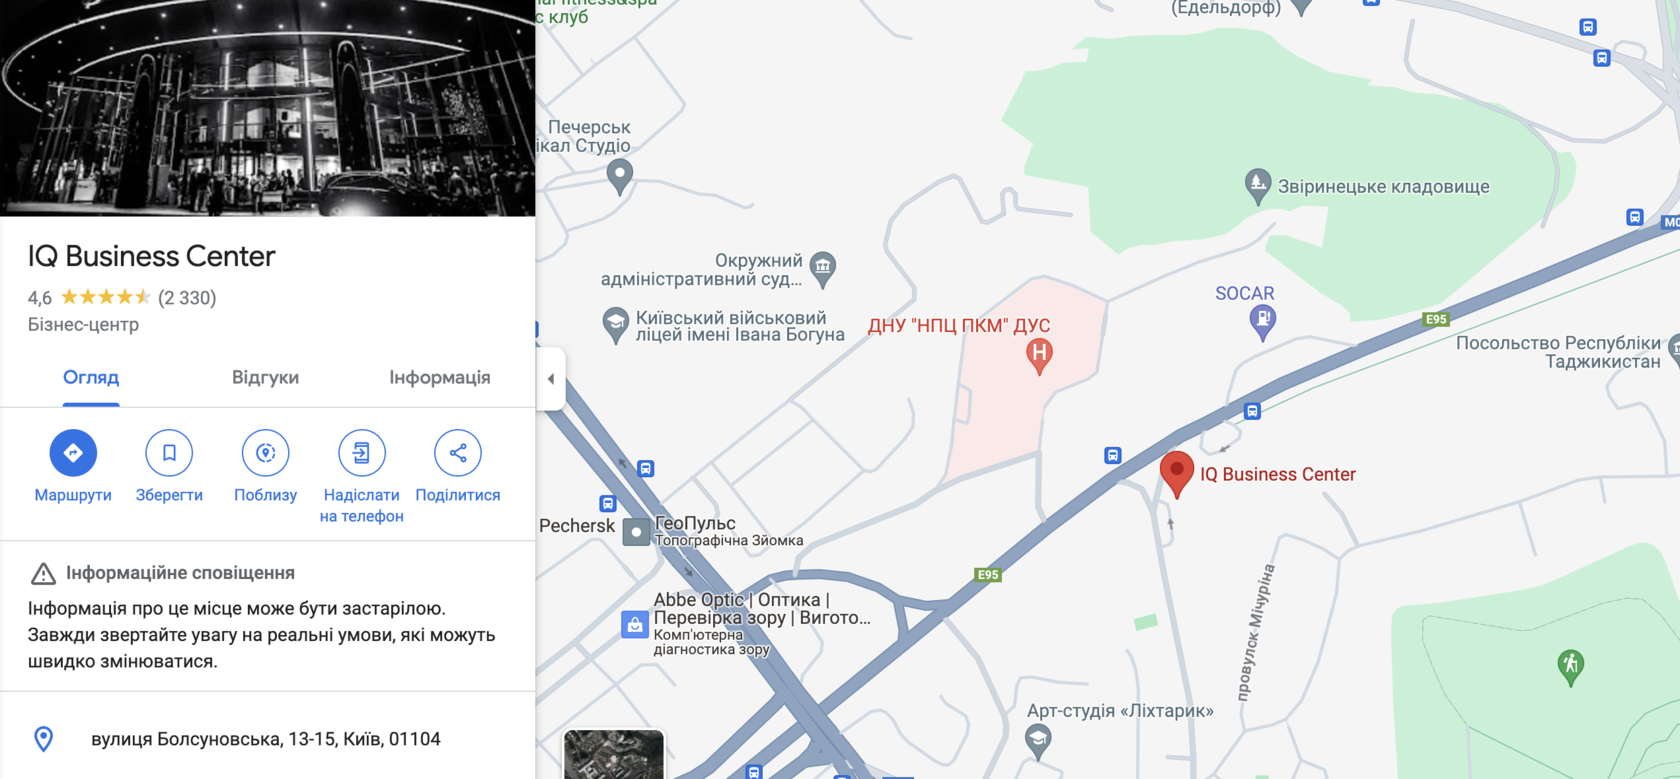1680x779 pixels.
Task: Save place with Зберегти bookmark icon
Action: tap(169, 453)
